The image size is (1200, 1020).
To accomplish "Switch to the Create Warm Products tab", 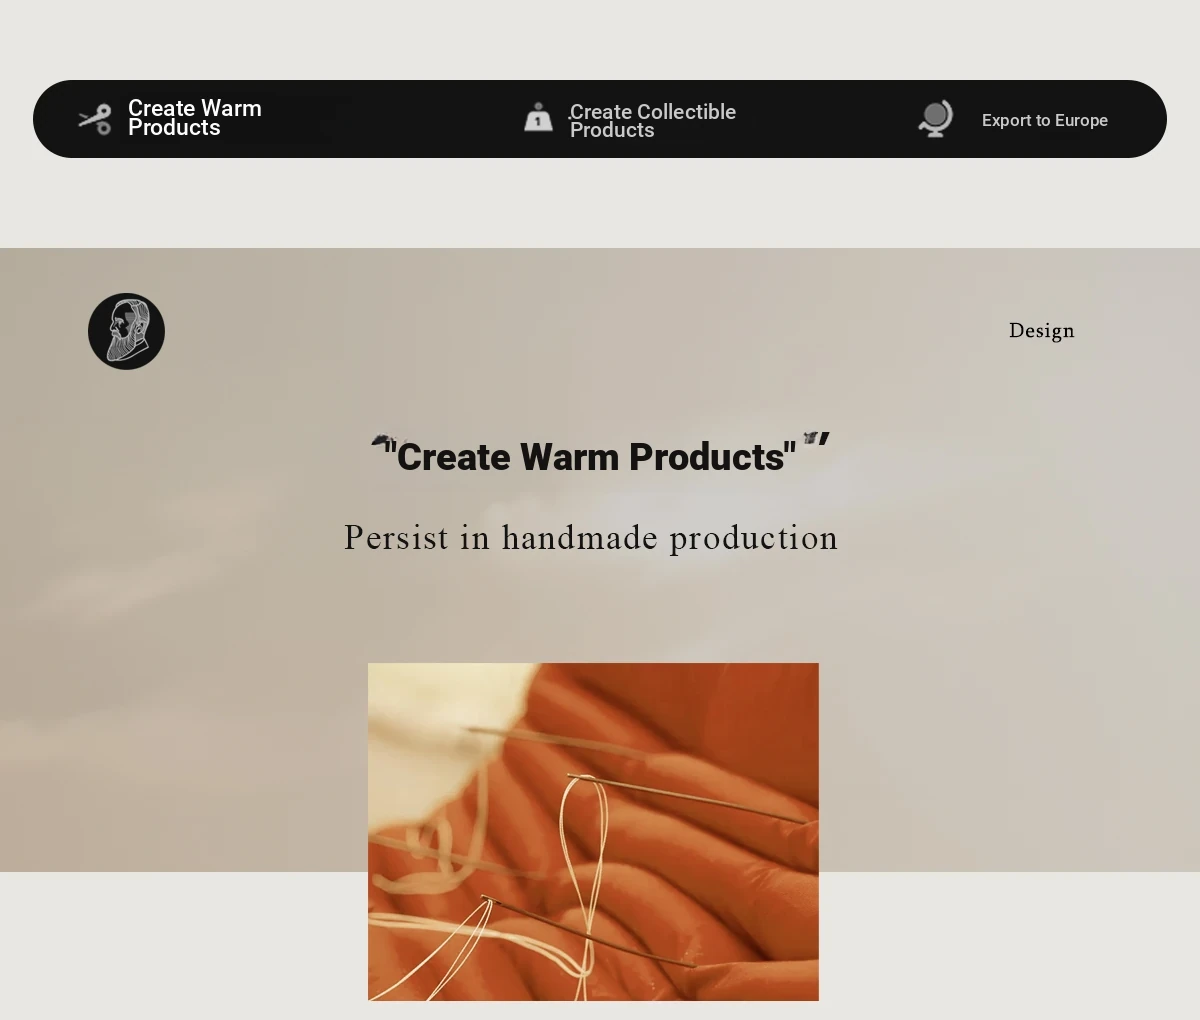I will pos(195,118).
